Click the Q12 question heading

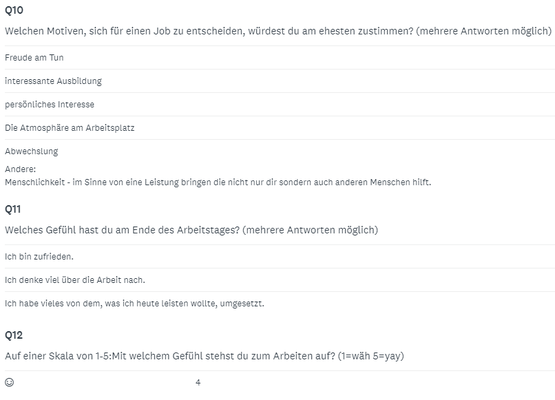click(x=14, y=335)
